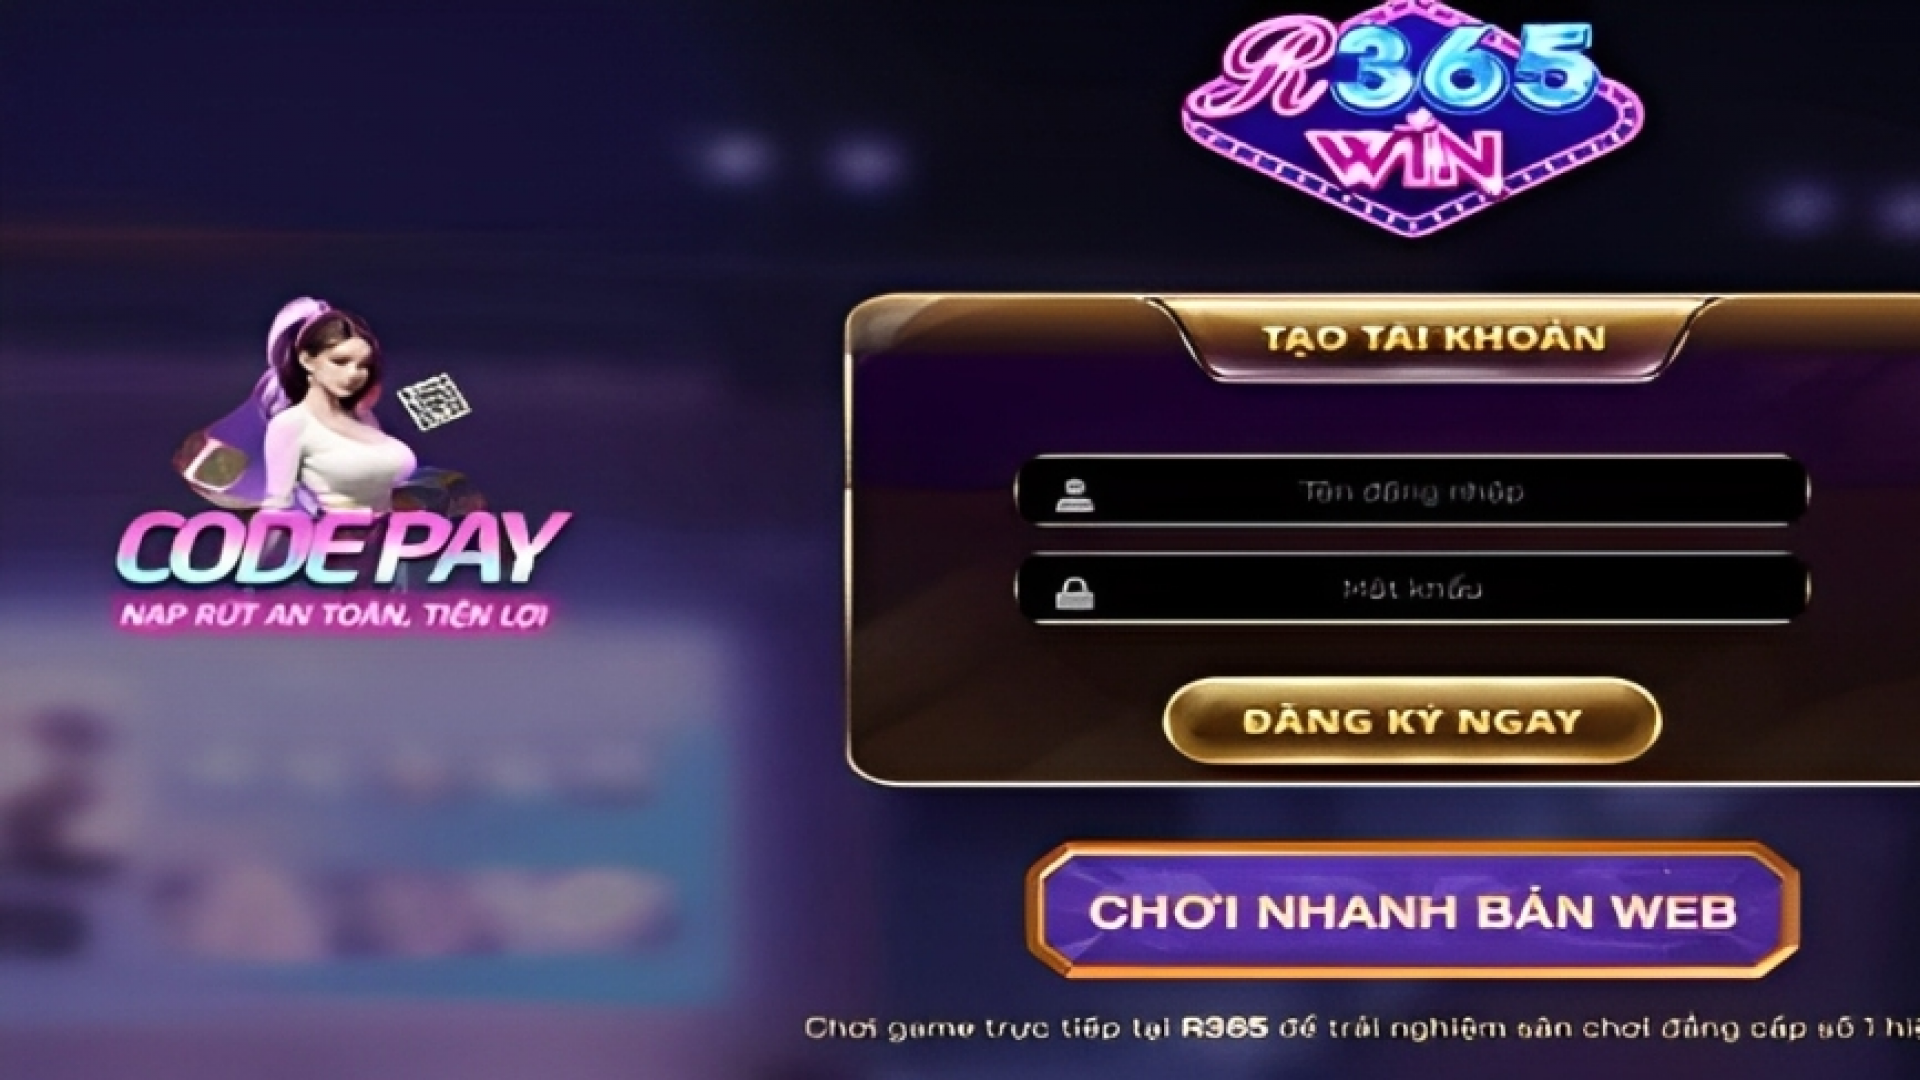Click the NẠP RÚT AN TOÀN, TIỆN LỢI tagline
The width and height of the screenshot is (1920, 1080).
(334, 614)
